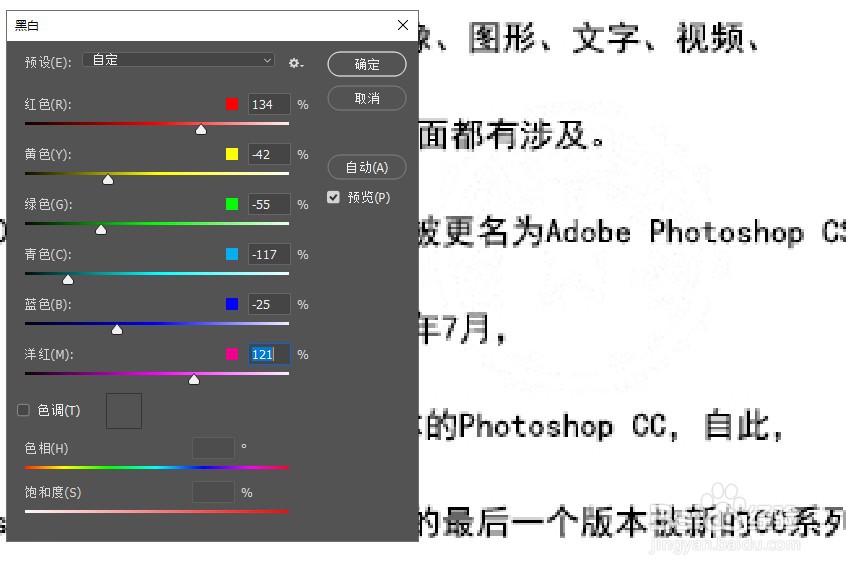Click the blue color swatch
This screenshot has width=846, height=573.
(232, 304)
